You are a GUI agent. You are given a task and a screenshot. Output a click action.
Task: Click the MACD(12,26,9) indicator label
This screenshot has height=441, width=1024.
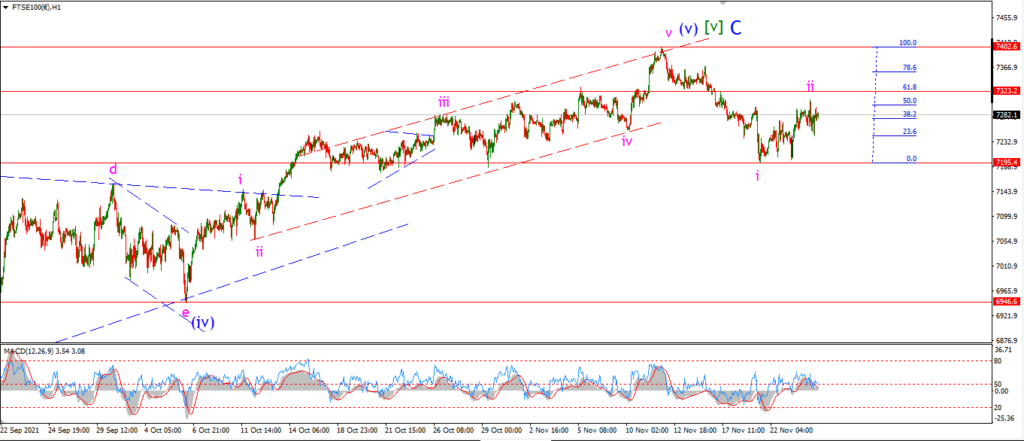tap(31, 351)
